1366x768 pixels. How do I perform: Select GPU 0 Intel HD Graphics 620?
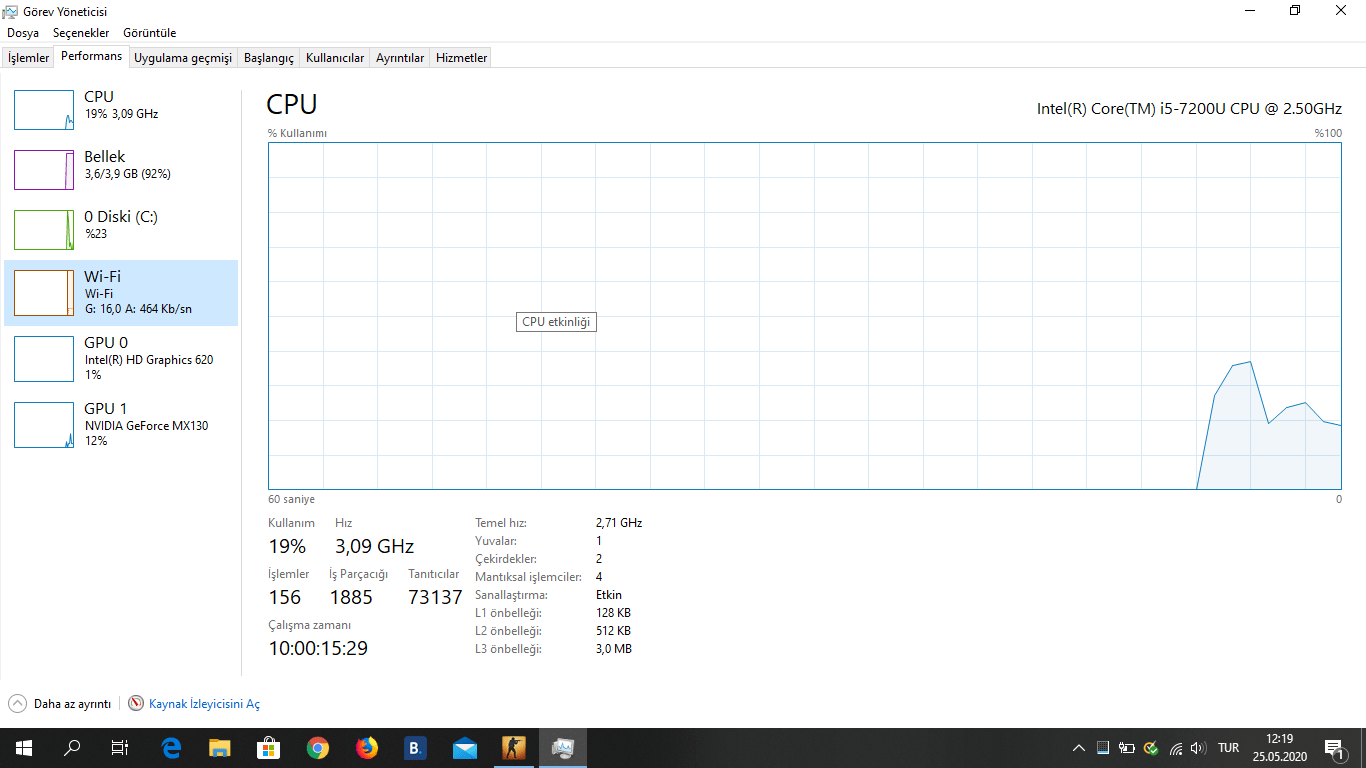pyautogui.click(x=121, y=359)
